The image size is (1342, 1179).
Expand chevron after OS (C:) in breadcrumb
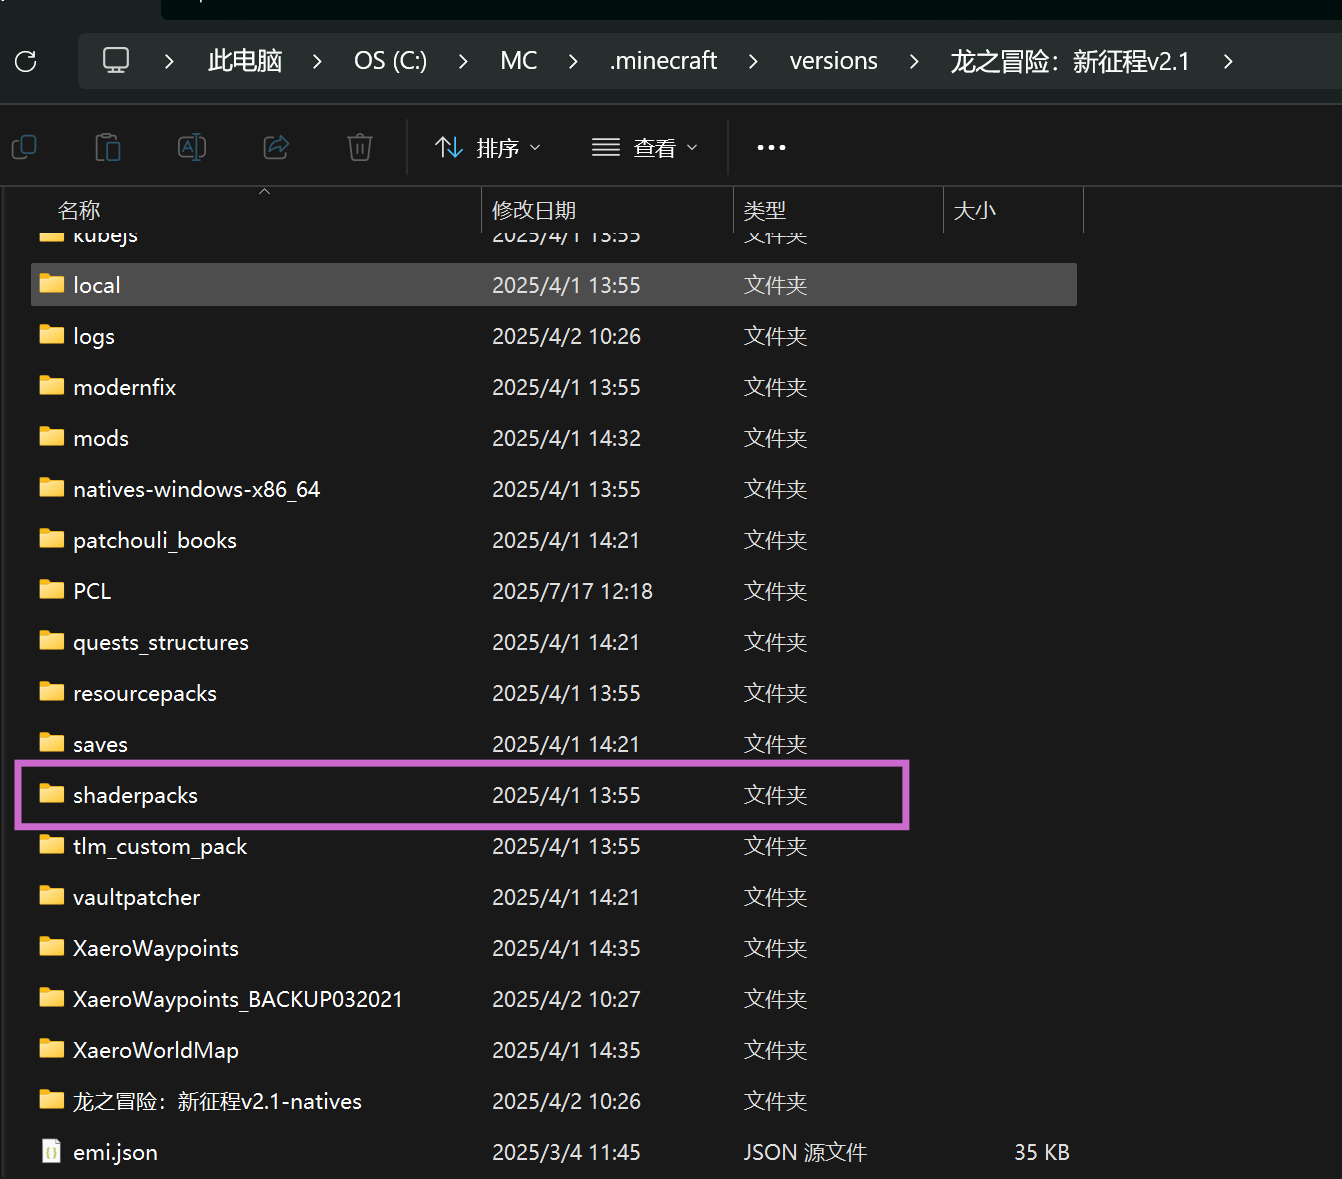point(463,61)
